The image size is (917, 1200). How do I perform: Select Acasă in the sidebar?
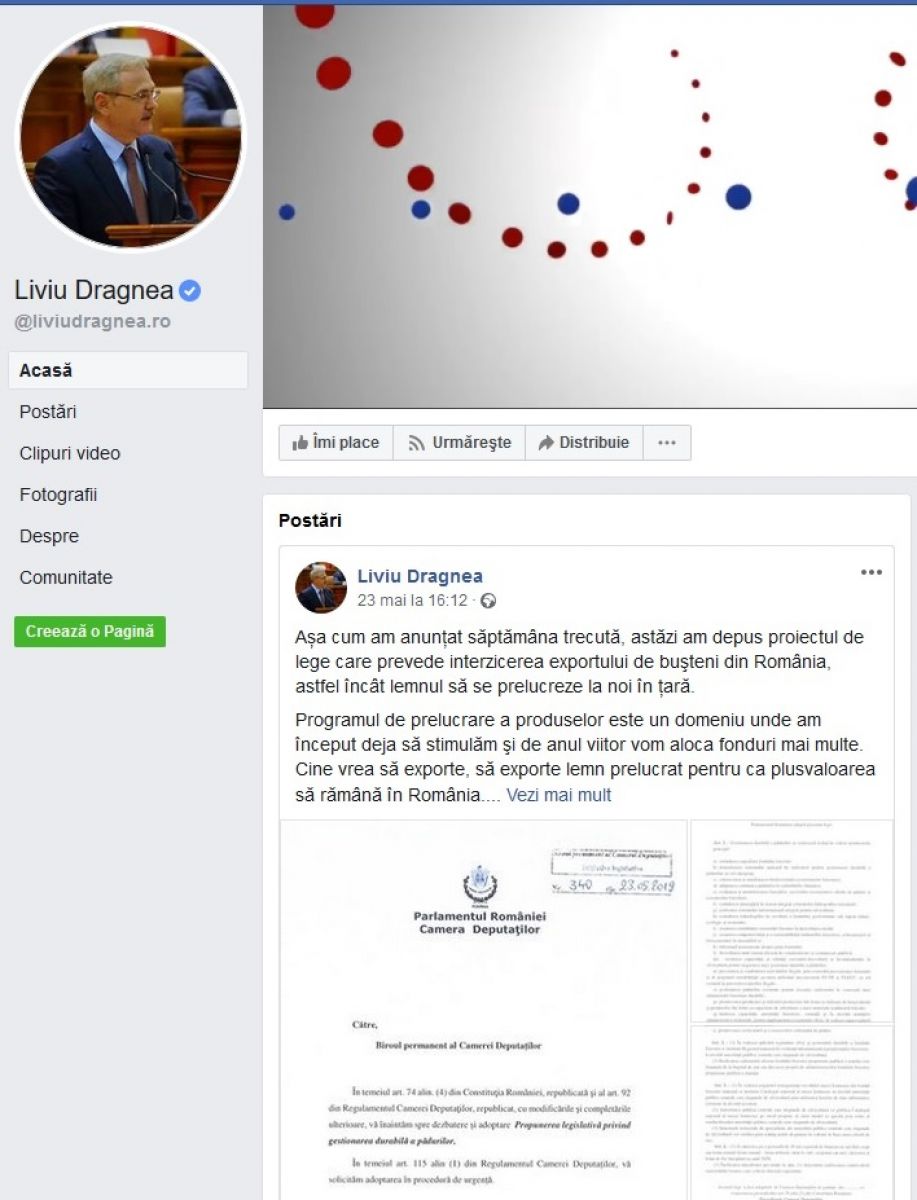128,370
